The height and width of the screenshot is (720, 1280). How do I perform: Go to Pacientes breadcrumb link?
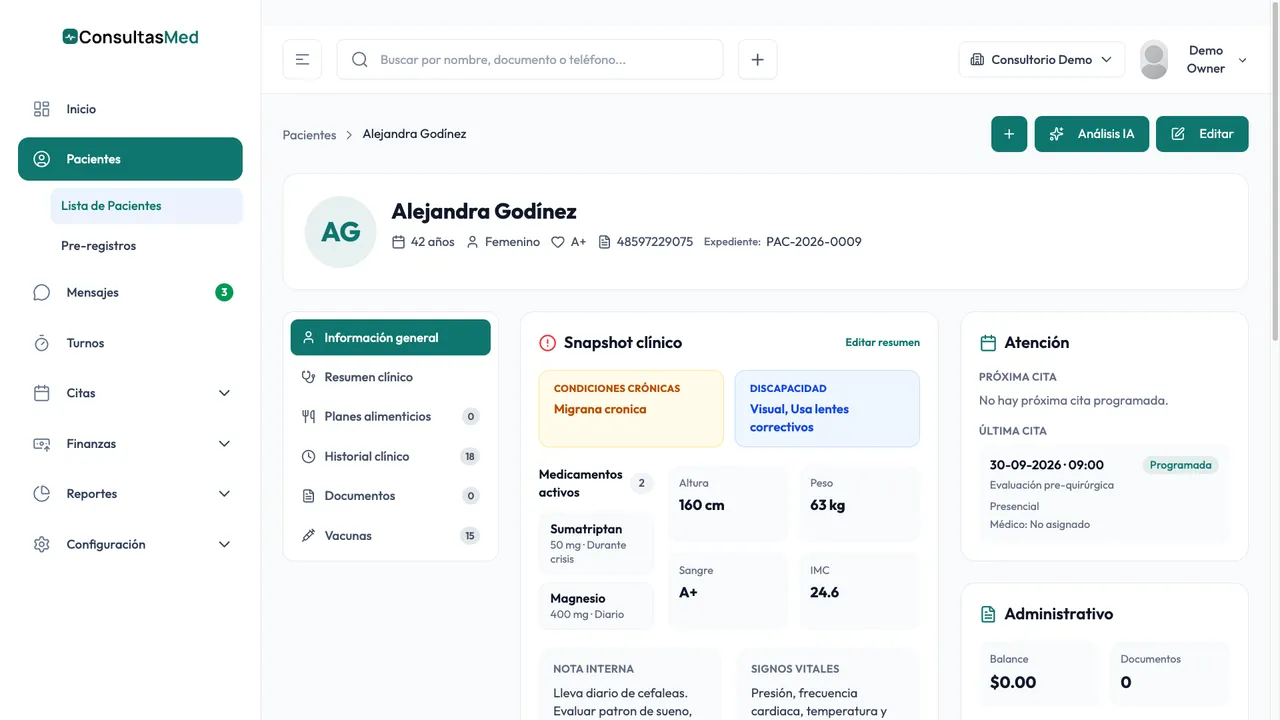click(309, 135)
